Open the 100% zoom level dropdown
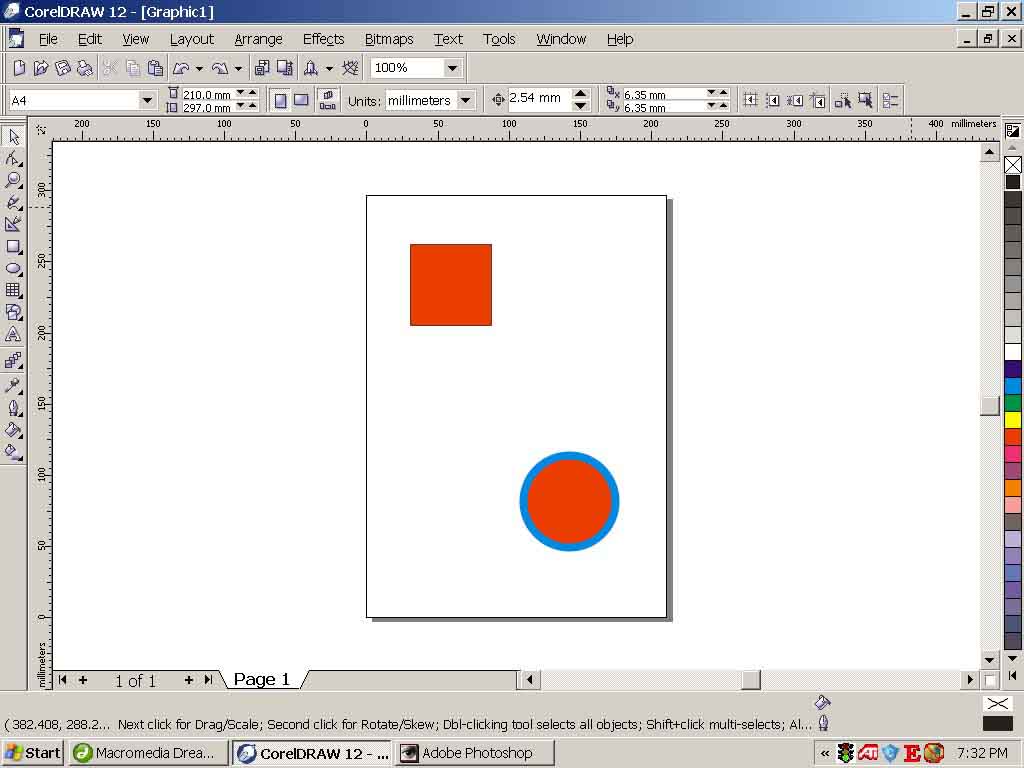The width and height of the screenshot is (1024, 768). point(451,68)
